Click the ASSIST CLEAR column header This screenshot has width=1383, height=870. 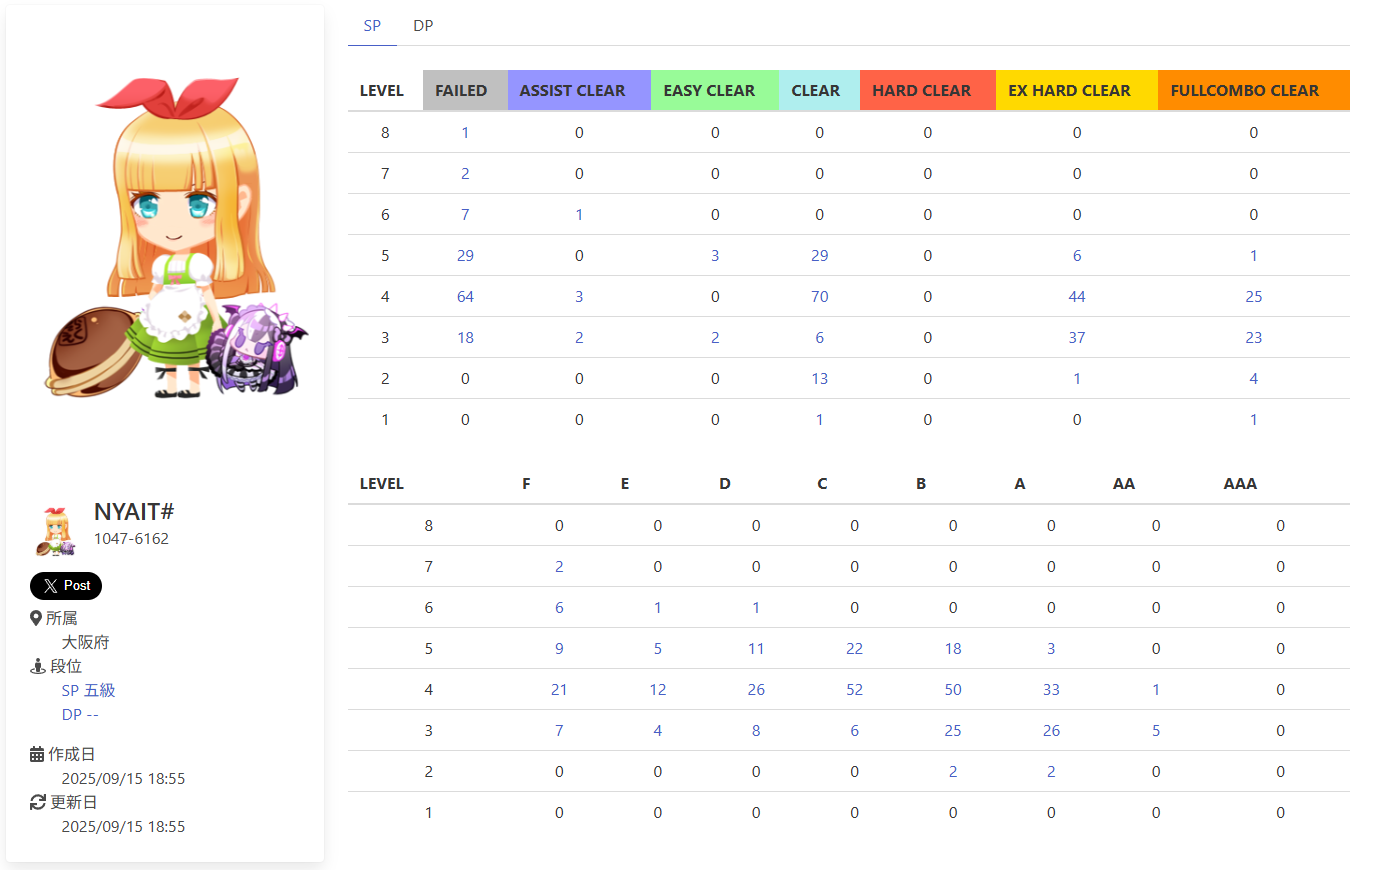572,90
